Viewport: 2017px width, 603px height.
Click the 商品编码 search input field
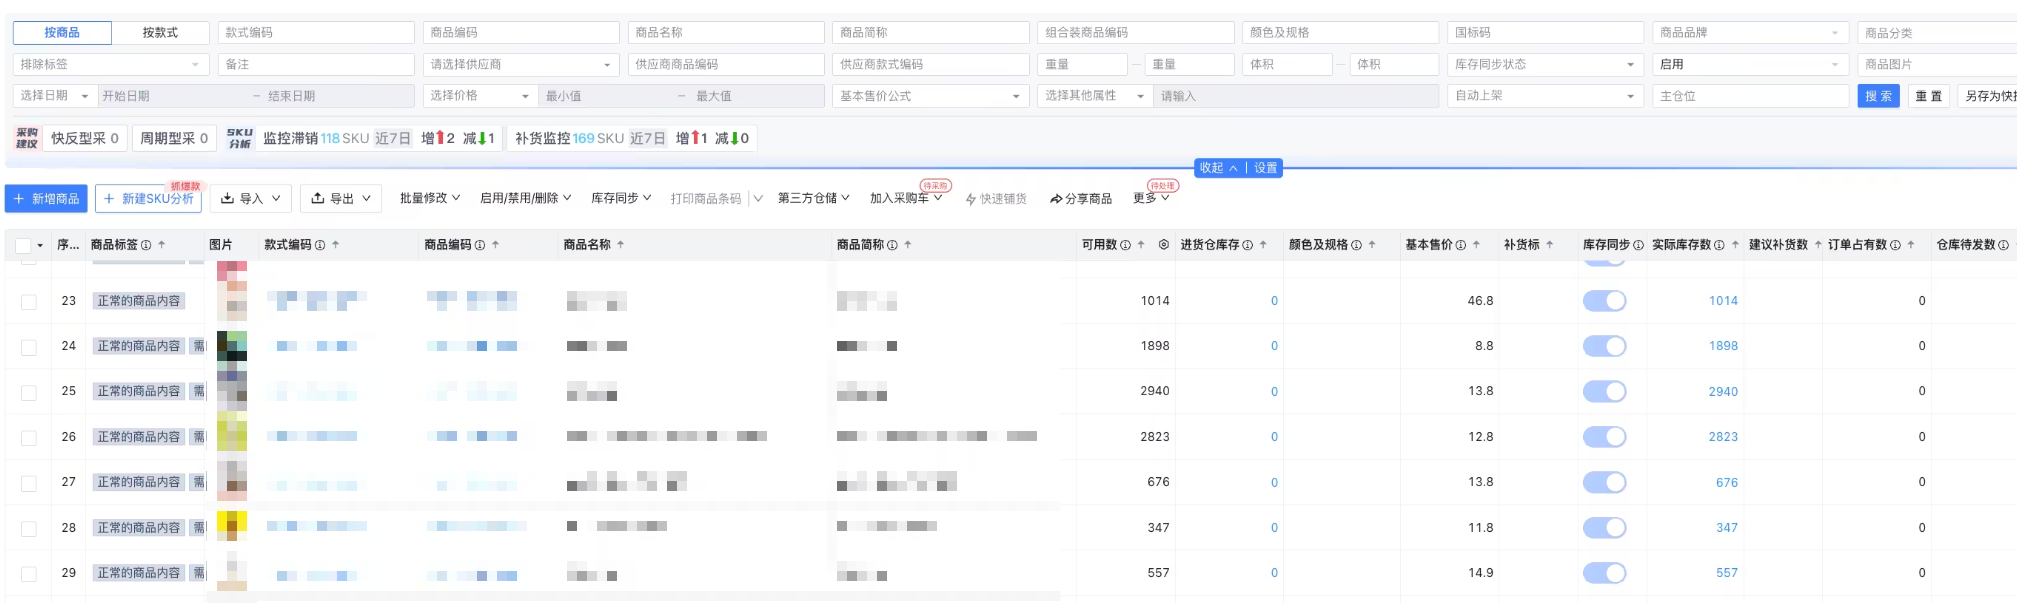coord(520,33)
